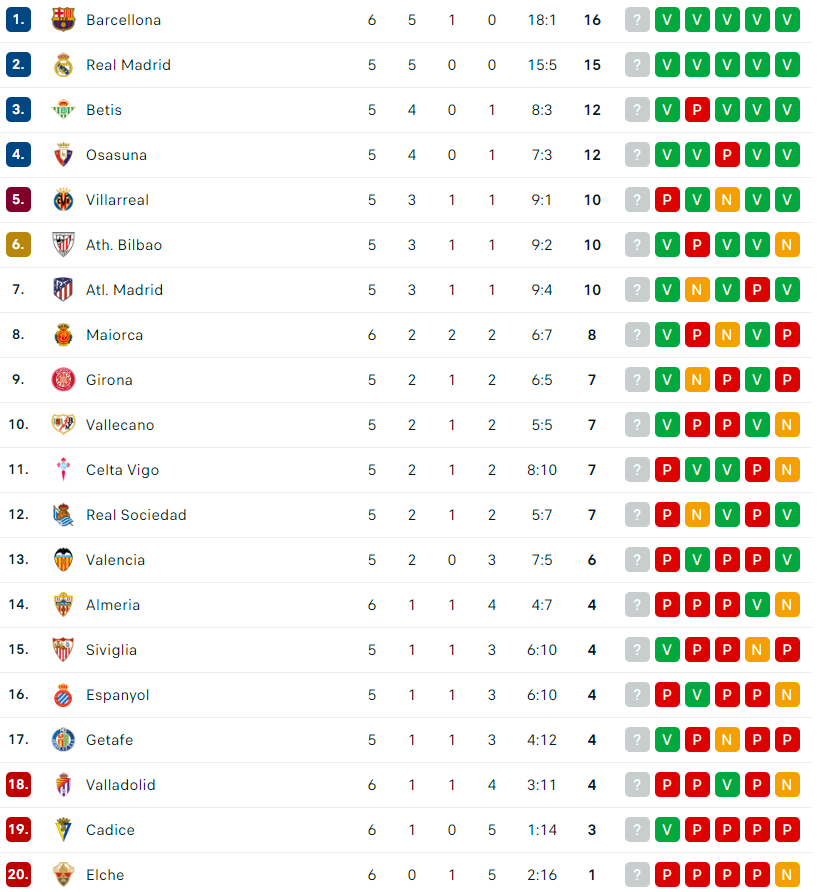
Task: Click the Barcellona club crest
Action: pos(63,20)
